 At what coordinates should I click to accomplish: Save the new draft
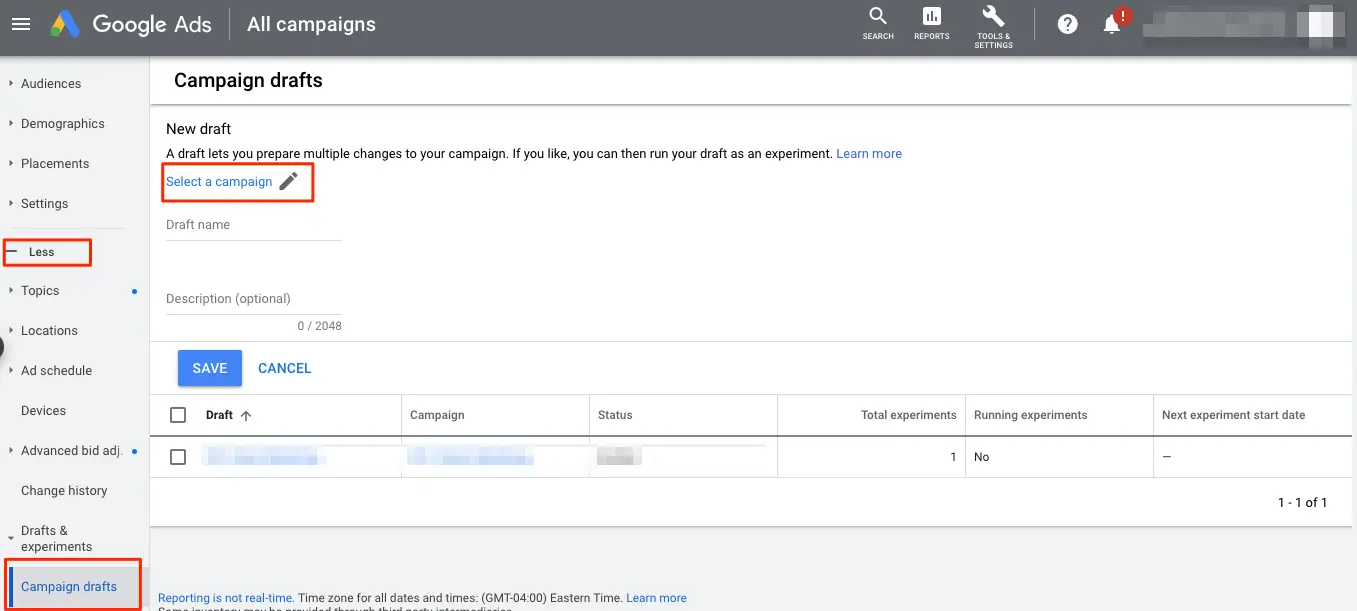pos(209,368)
